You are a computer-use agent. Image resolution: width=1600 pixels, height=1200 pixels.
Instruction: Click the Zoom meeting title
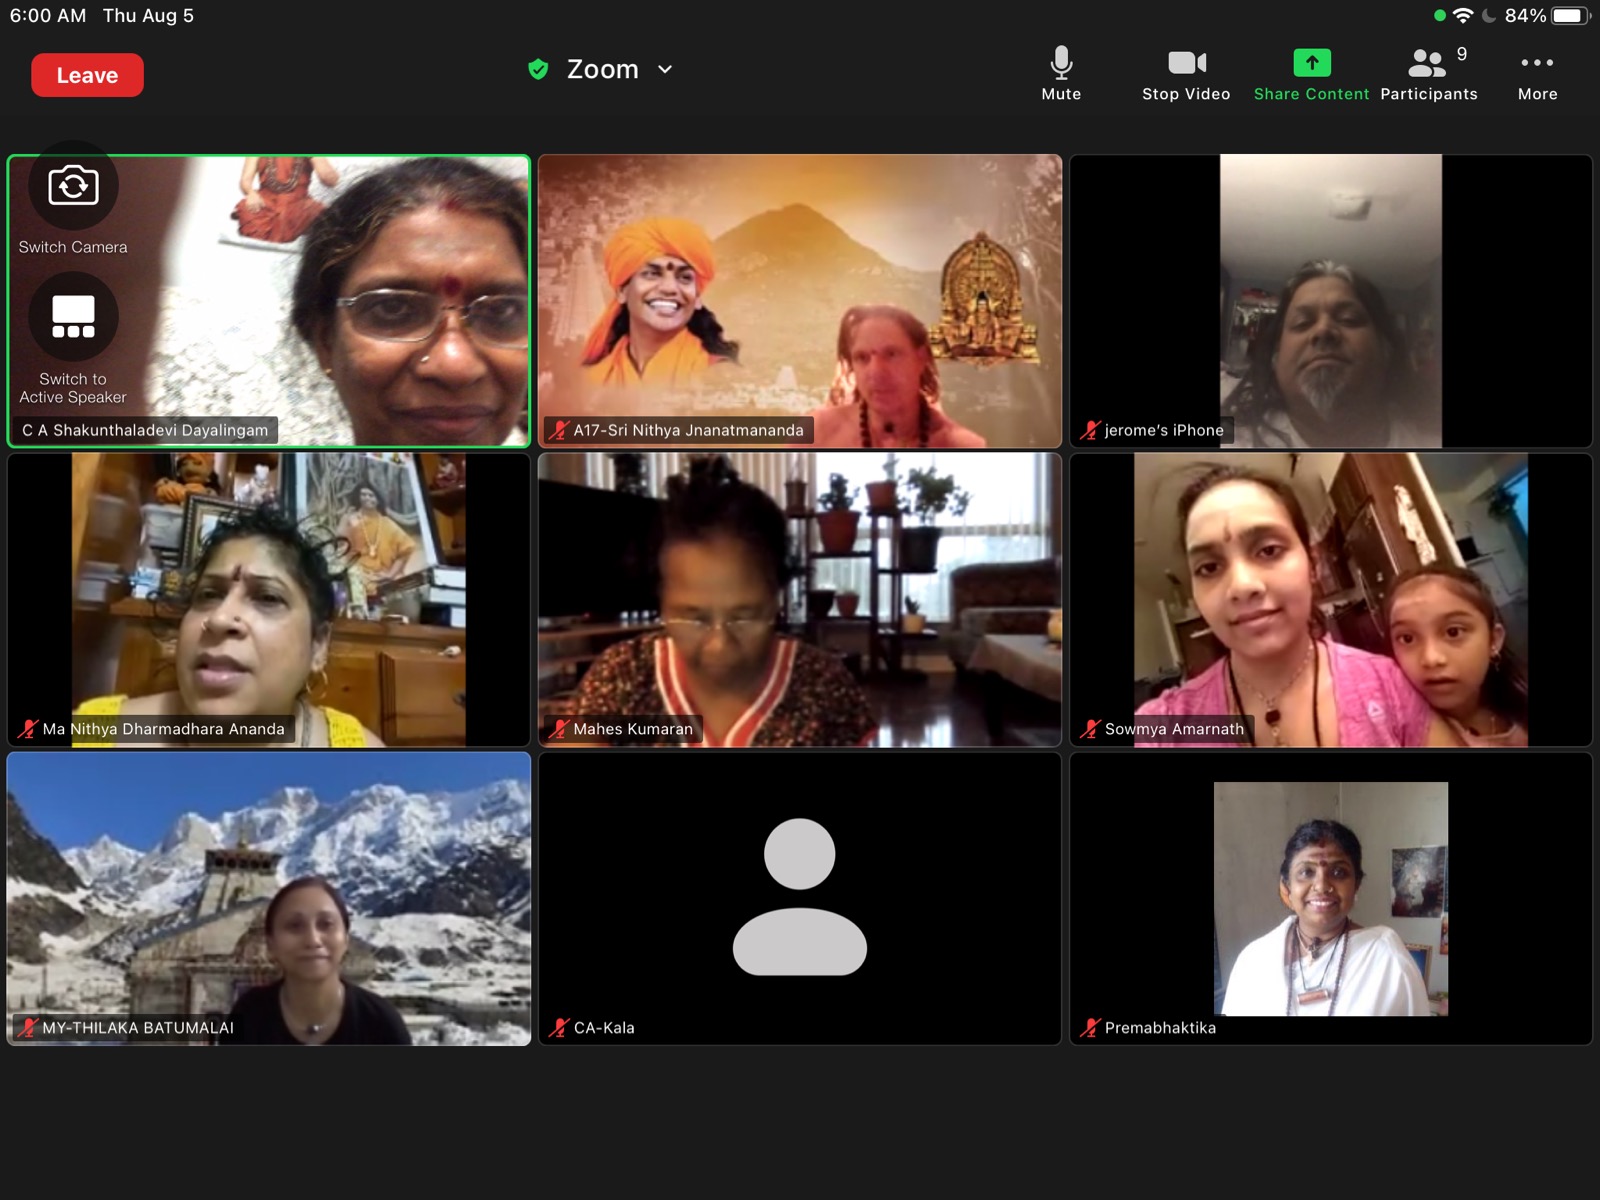click(x=602, y=69)
